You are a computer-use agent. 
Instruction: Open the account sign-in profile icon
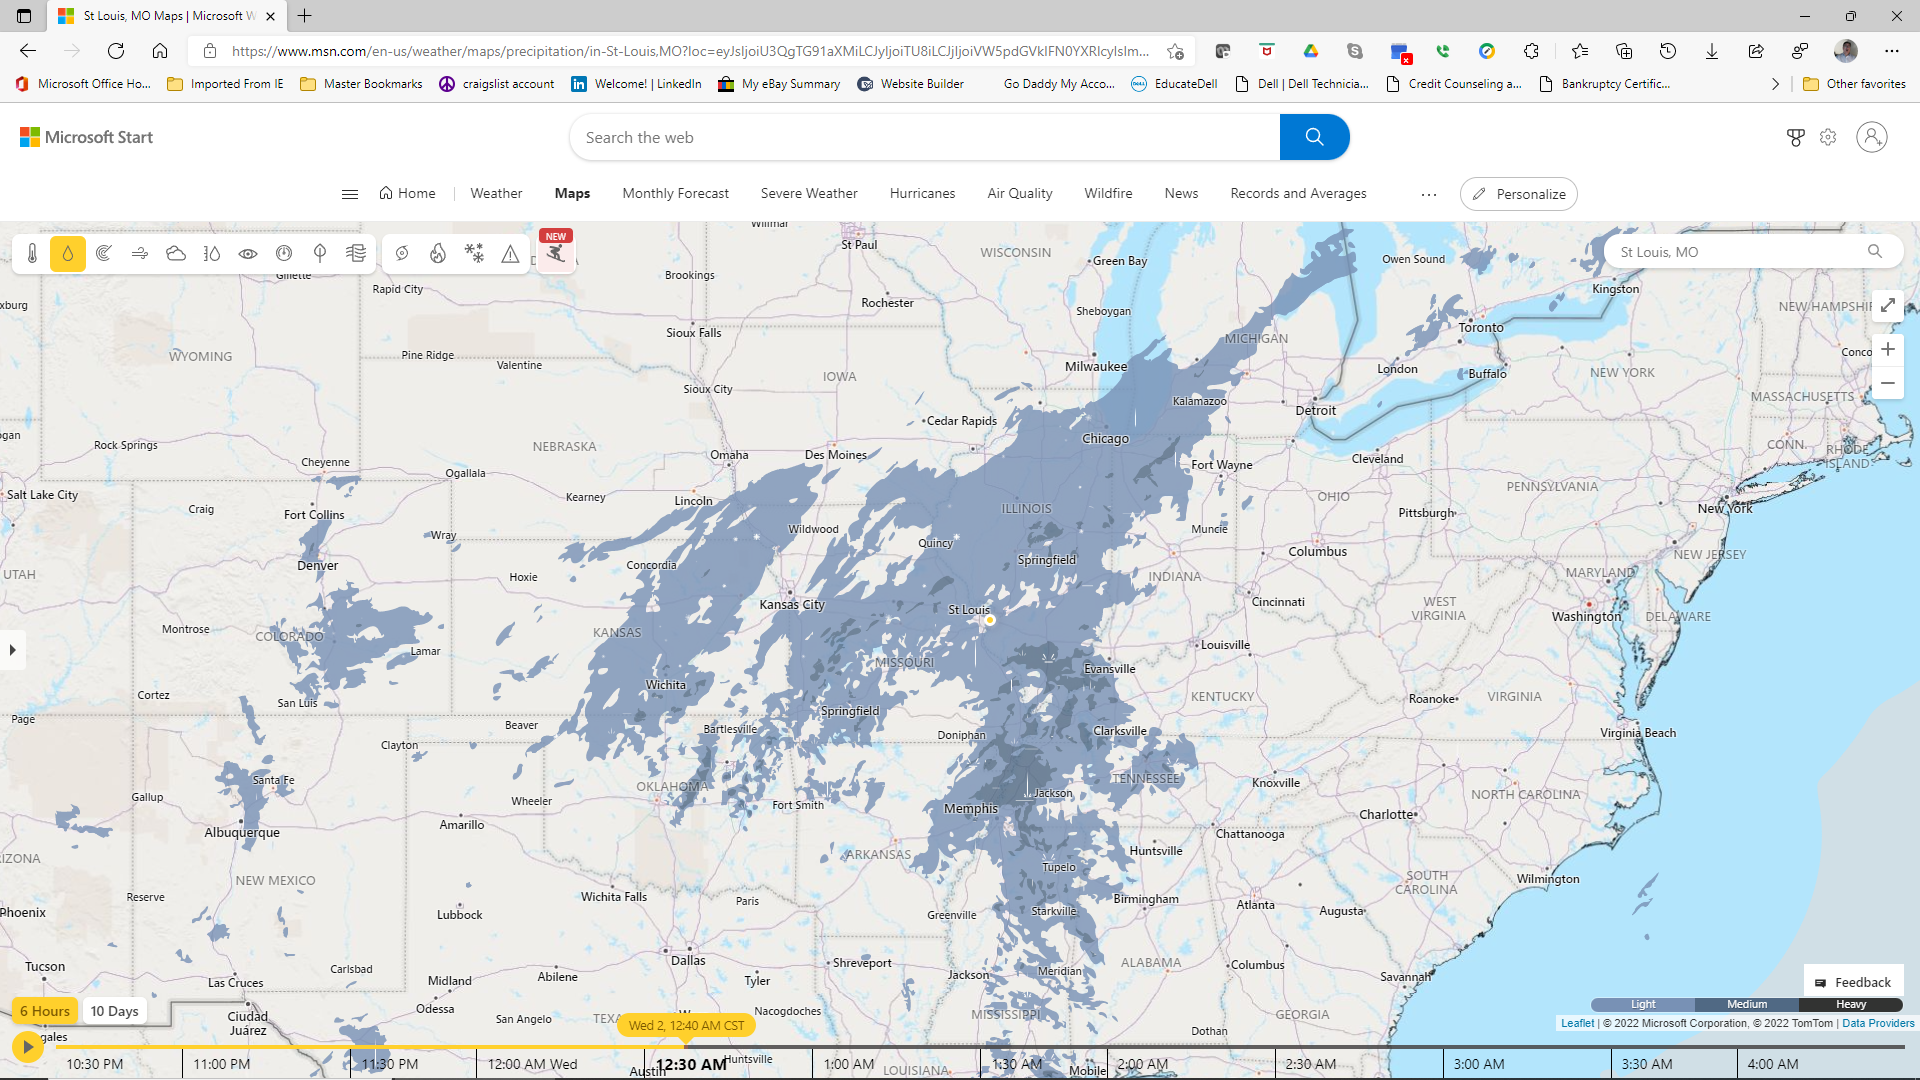pos(1872,137)
